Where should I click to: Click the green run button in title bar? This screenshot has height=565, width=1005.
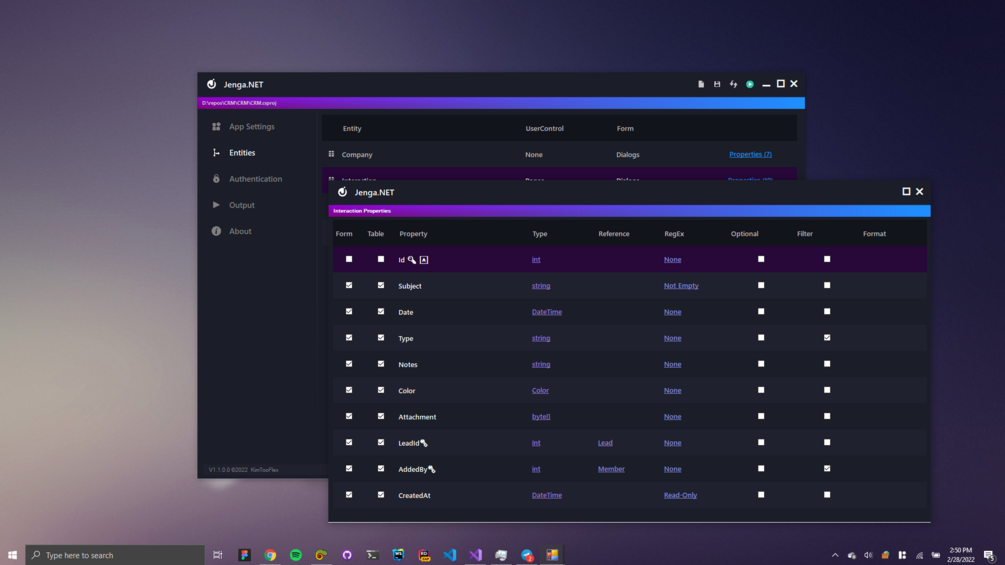tap(749, 84)
